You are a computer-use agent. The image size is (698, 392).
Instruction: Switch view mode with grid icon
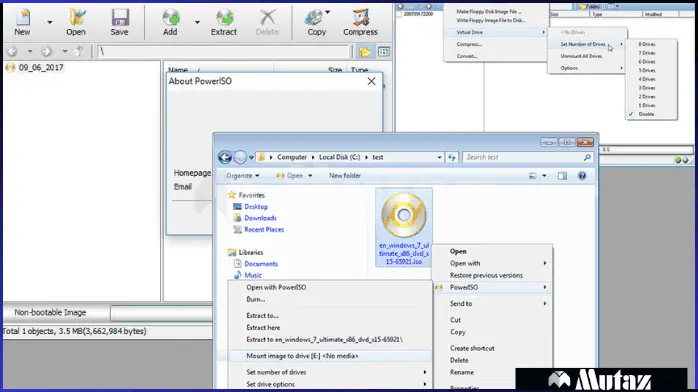pos(384,52)
